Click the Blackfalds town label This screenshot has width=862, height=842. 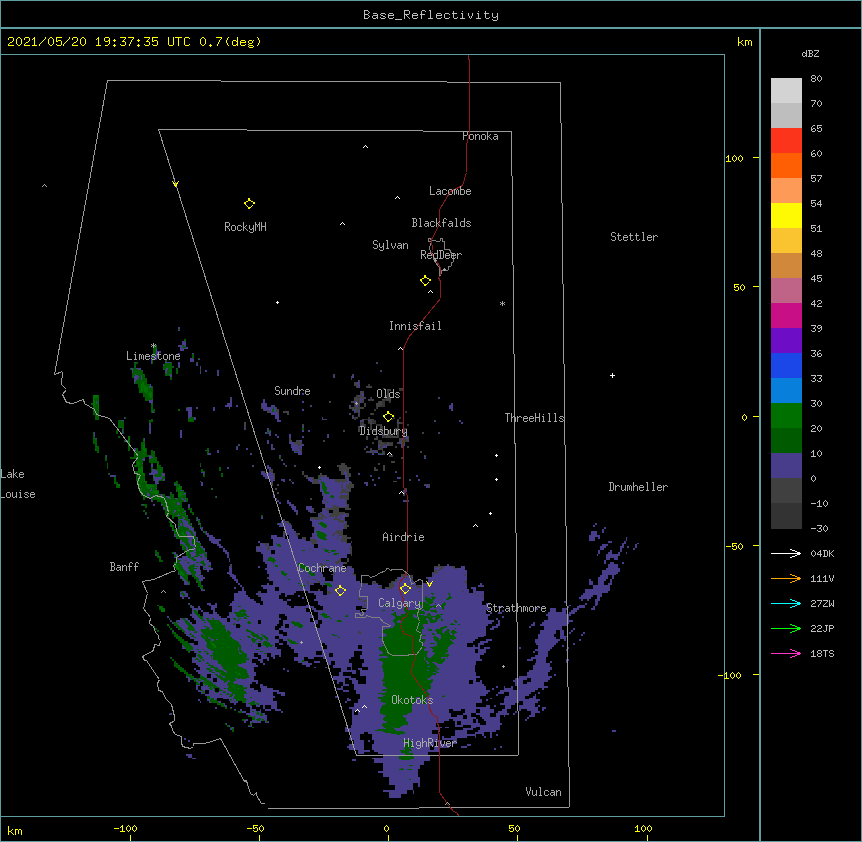[441, 223]
